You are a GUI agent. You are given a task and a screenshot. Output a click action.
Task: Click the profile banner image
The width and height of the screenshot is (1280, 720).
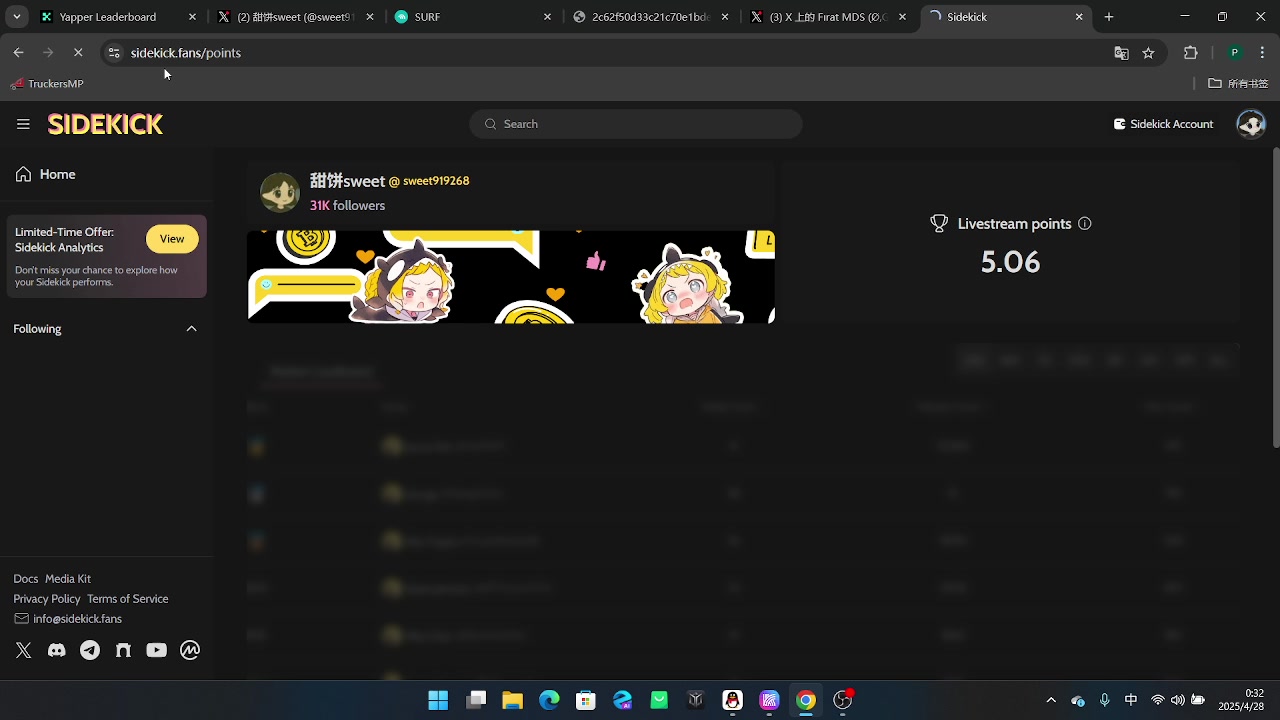[511, 277]
